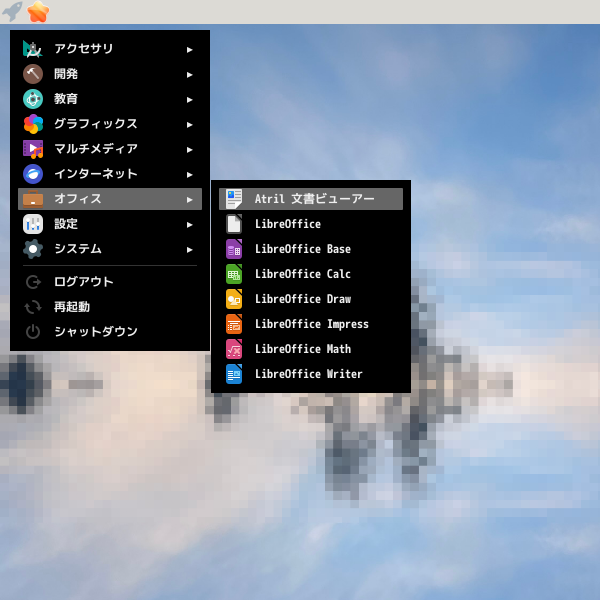Image resolution: width=600 pixels, height=600 pixels.
Task: Click the システム gear icon
Action: click(x=33, y=249)
